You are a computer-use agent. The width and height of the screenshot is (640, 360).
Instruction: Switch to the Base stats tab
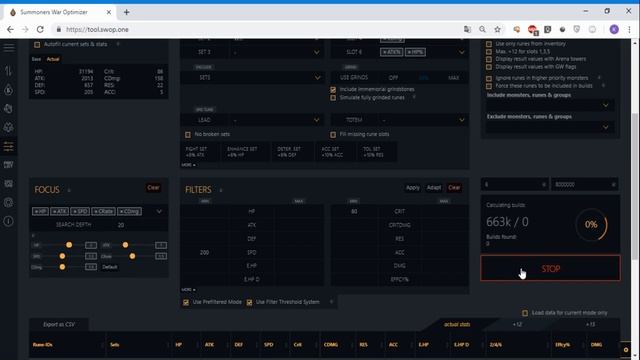(x=36, y=59)
